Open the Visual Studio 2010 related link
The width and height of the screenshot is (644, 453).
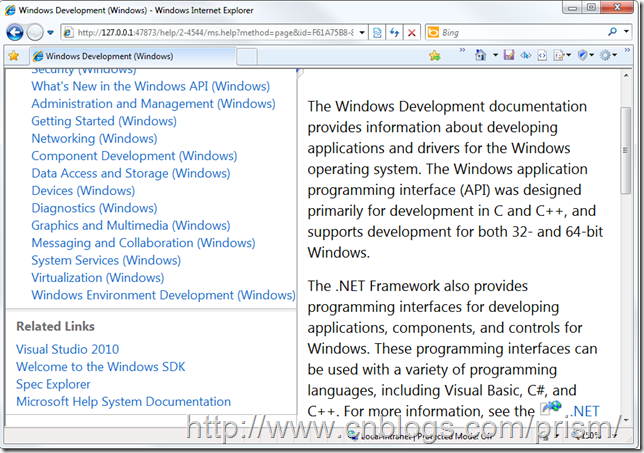coord(67,349)
